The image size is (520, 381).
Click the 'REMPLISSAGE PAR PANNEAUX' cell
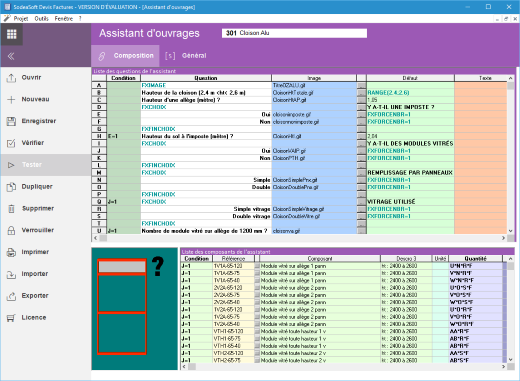pos(410,173)
